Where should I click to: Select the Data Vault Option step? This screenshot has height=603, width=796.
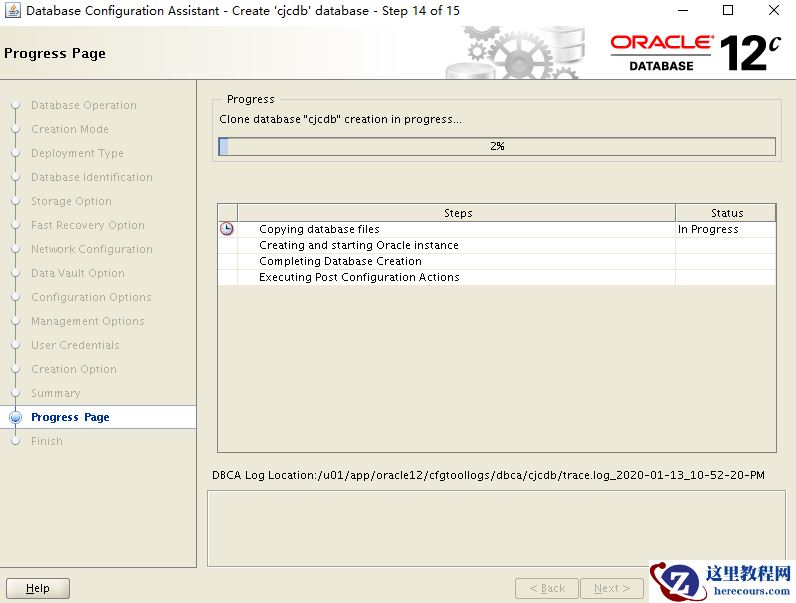click(x=78, y=273)
